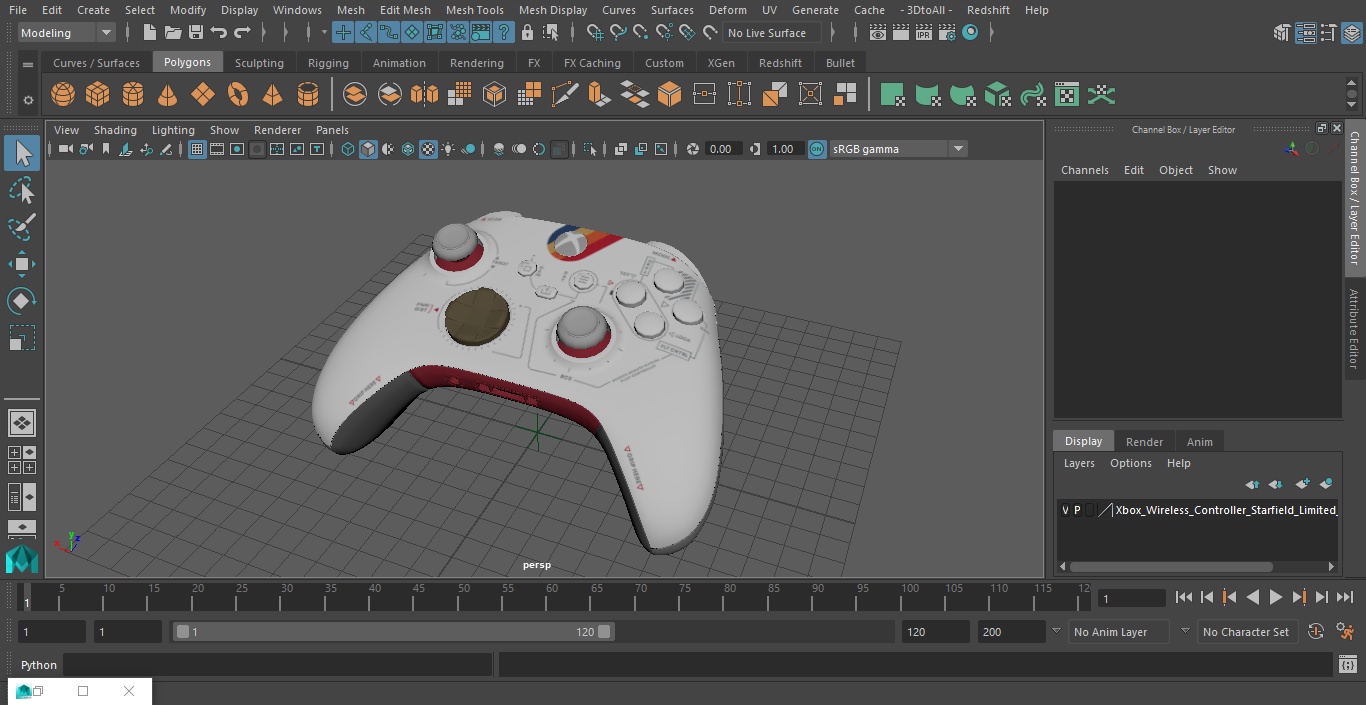Click the No Live Surface field
Screen dimensions: 1366x705
pos(772,33)
